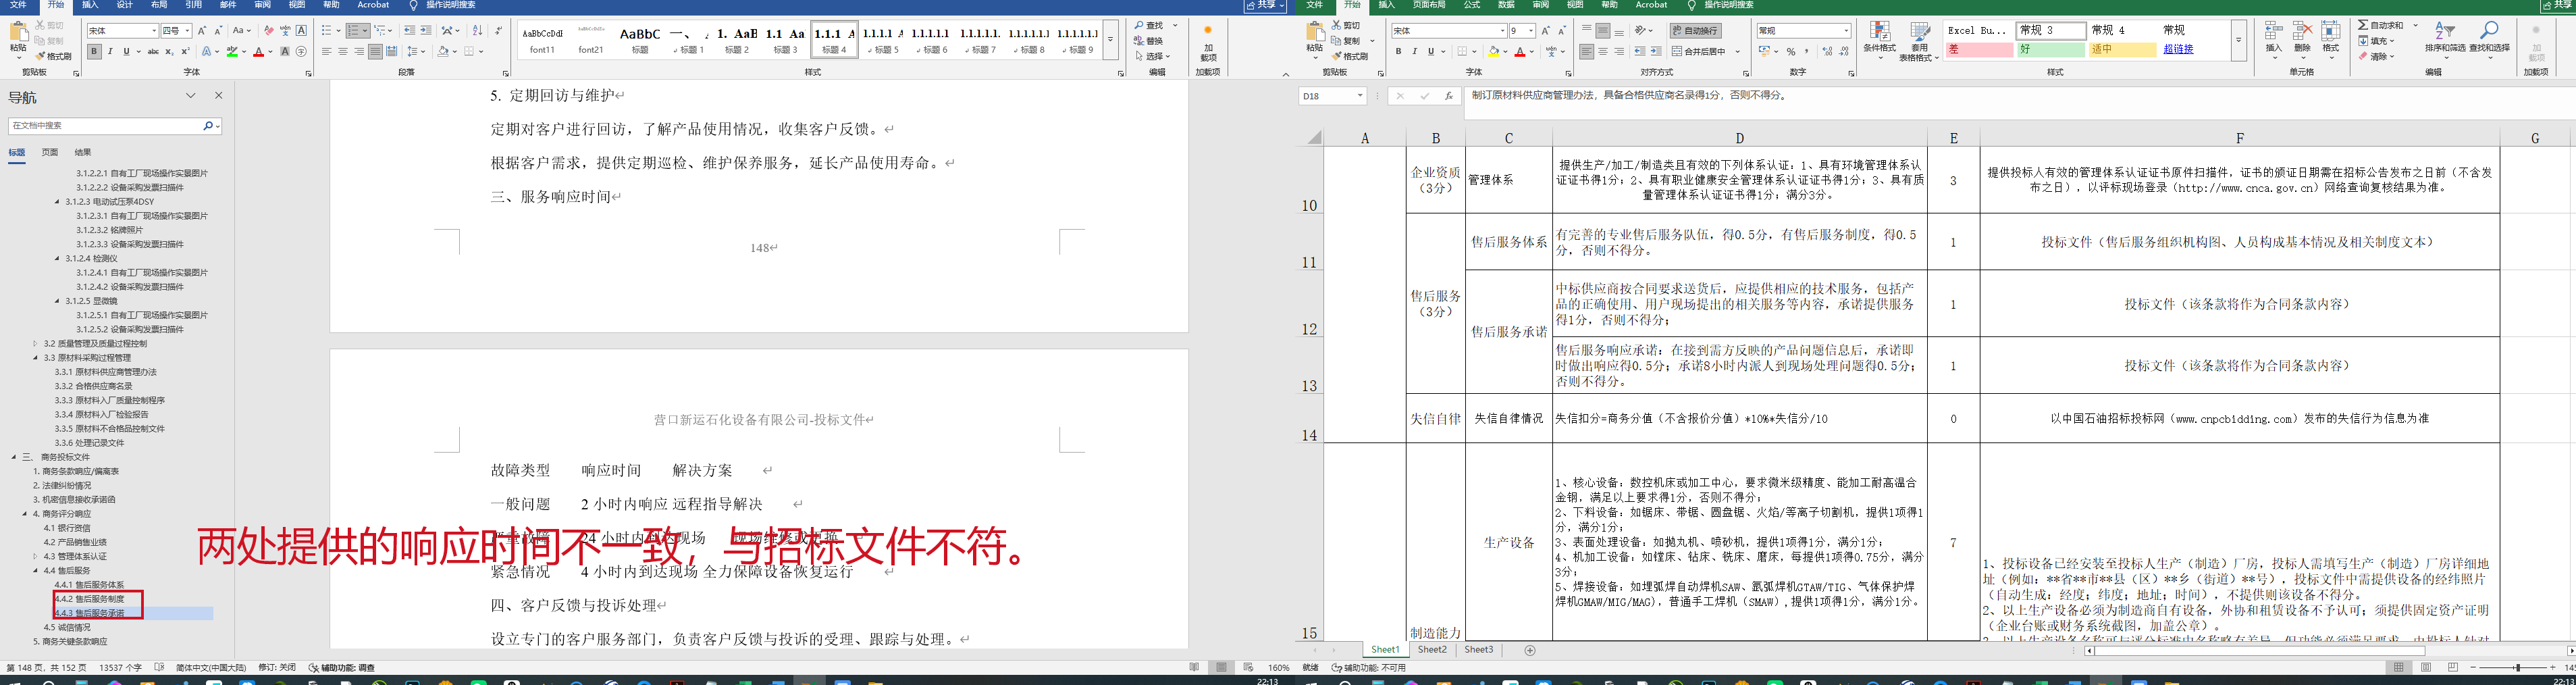
Task: Open Excel number format dropdown 常规
Action: (1846, 31)
